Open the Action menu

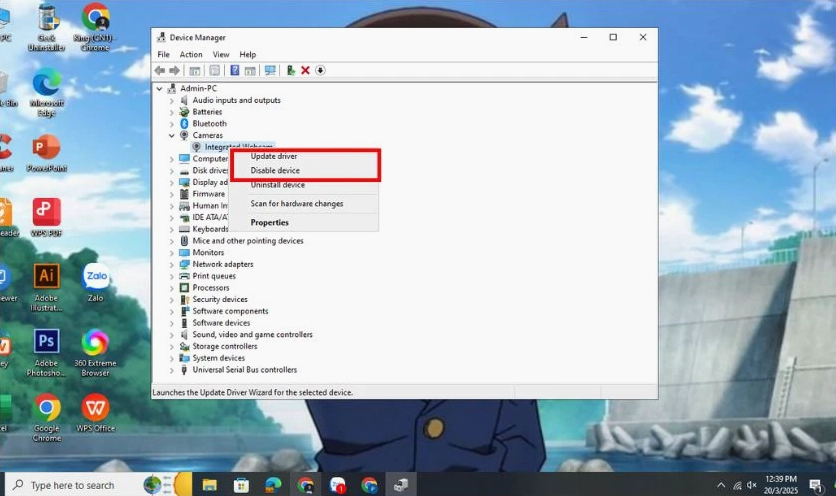click(191, 54)
